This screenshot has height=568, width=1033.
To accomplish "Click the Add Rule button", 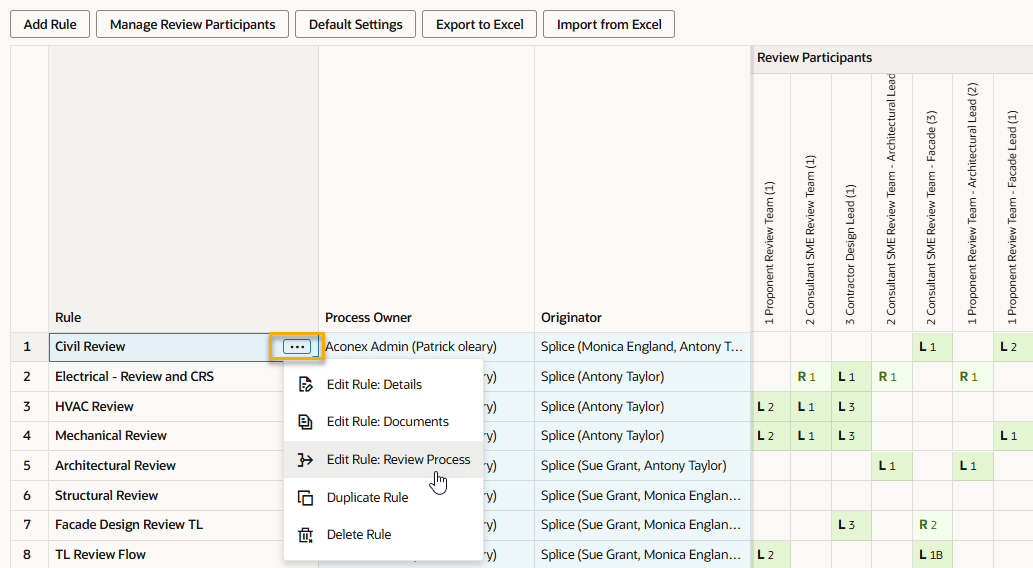I will pyautogui.click(x=50, y=24).
